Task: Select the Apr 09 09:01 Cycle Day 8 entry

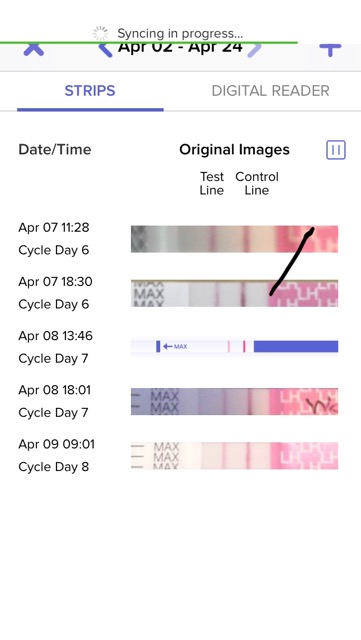Action: (56, 456)
